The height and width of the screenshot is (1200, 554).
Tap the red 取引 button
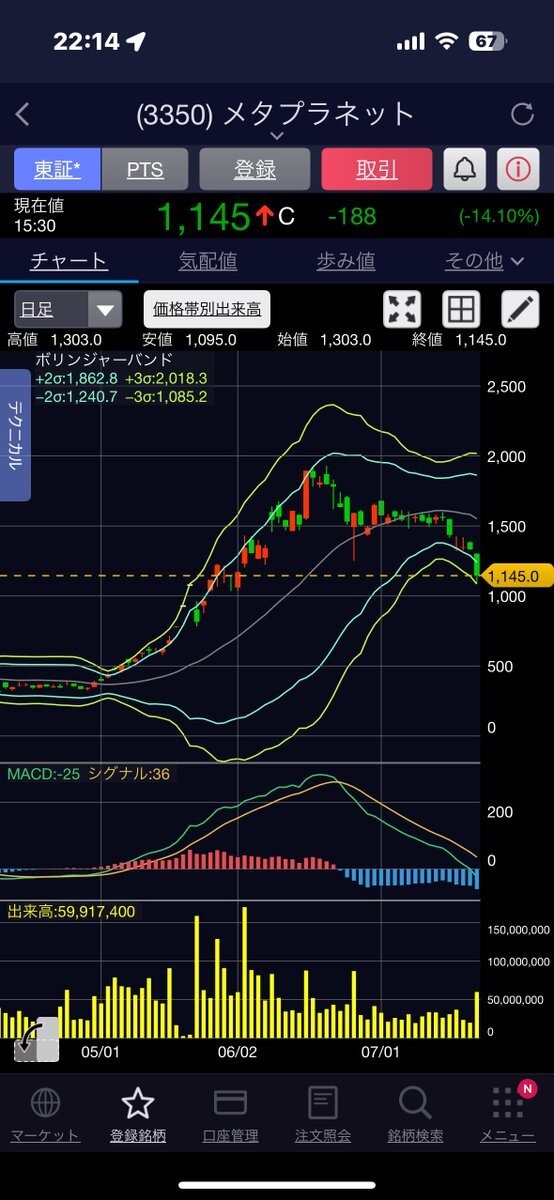tap(377, 169)
